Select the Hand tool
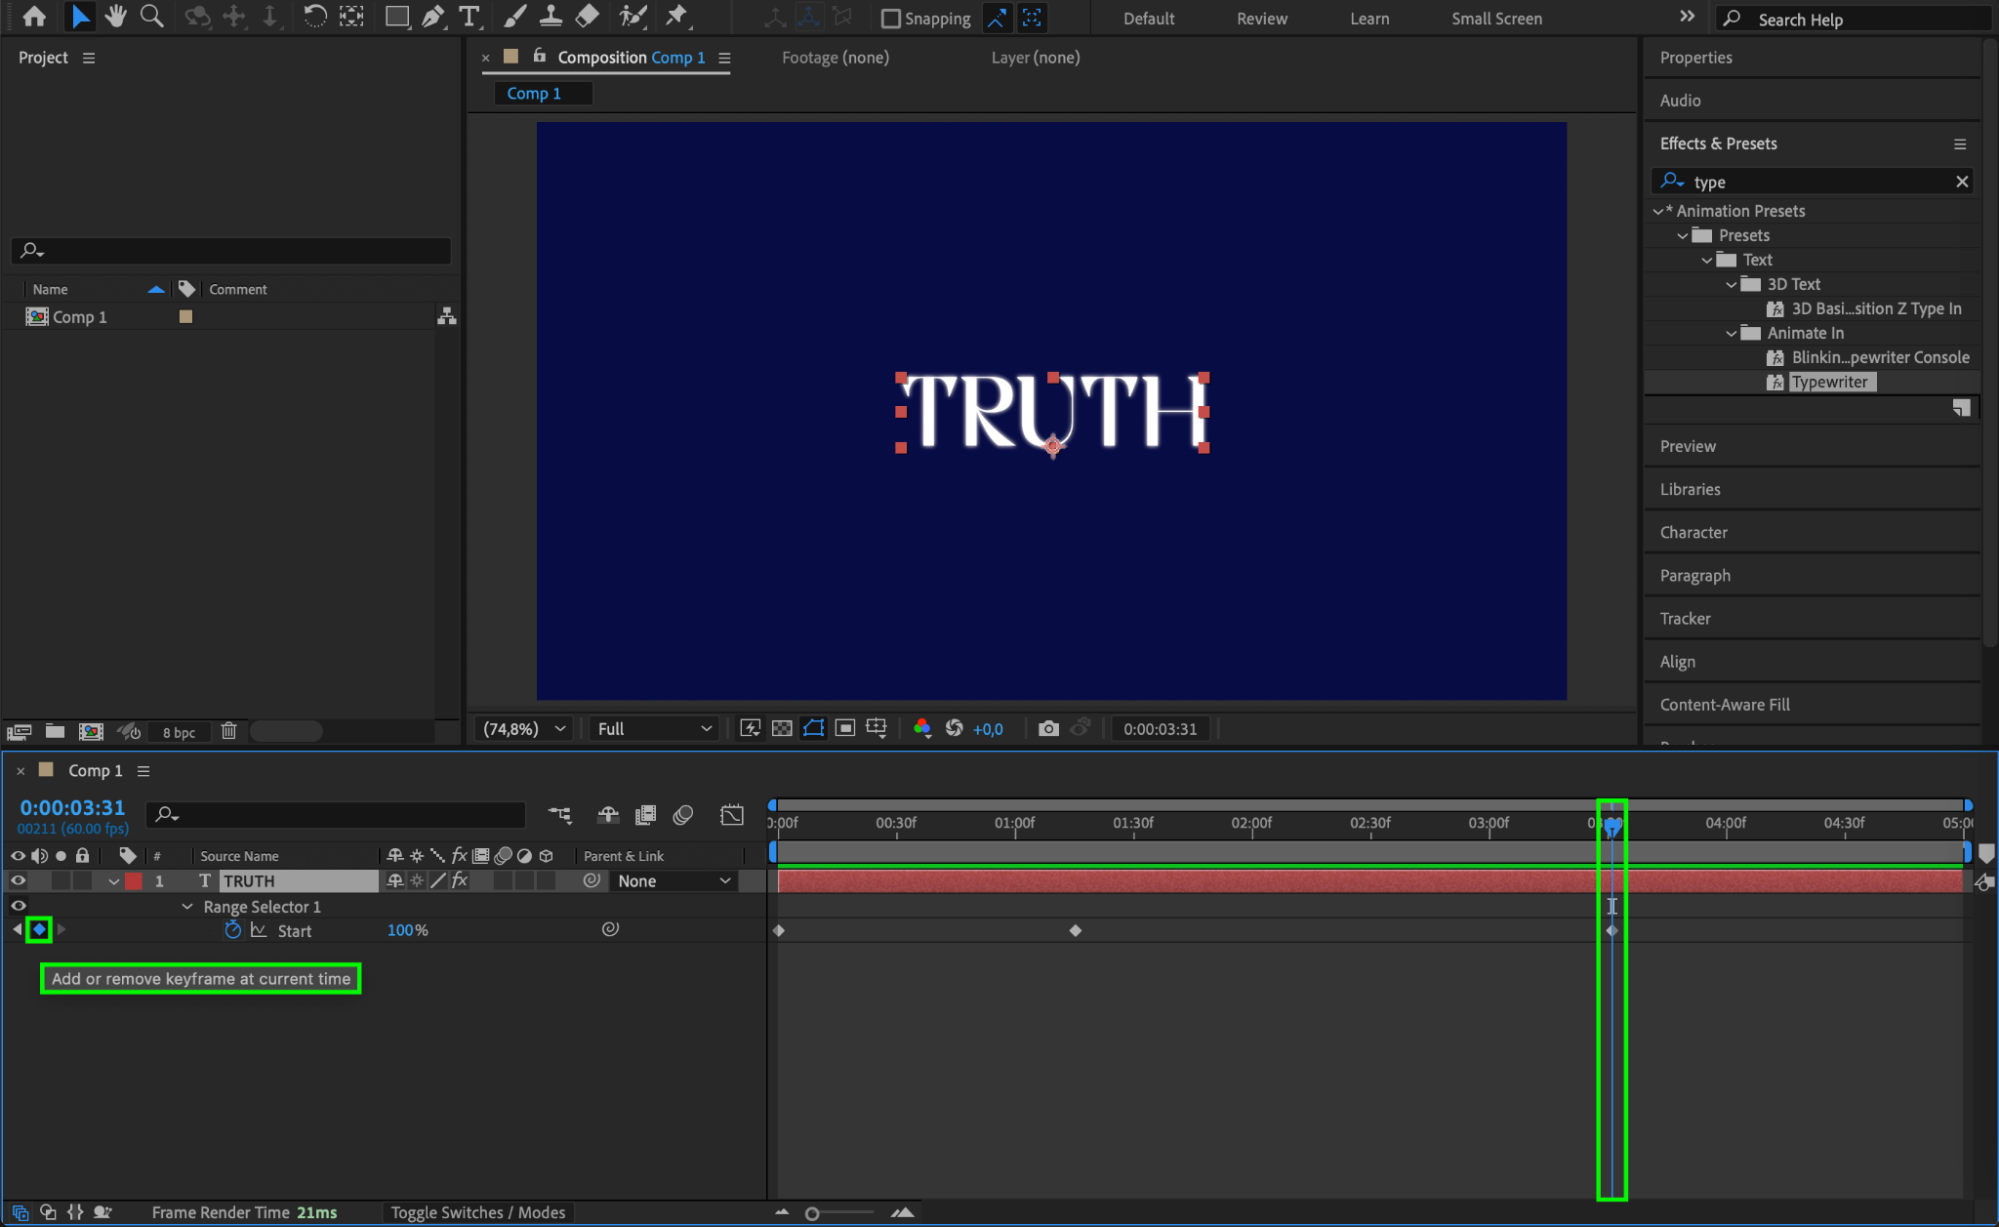This screenshot has height=1227, width=1999. [x=116, y=16]
